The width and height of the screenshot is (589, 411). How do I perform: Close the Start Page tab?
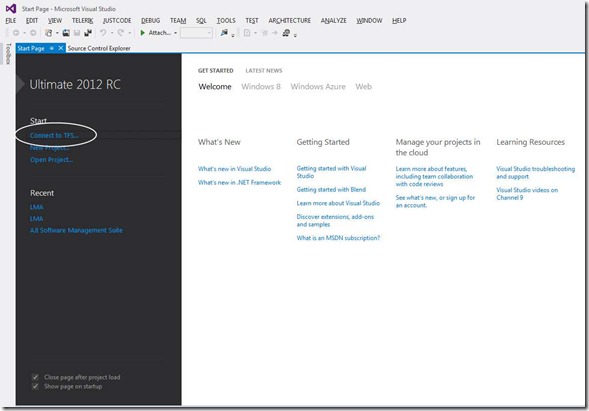point(60,48)
